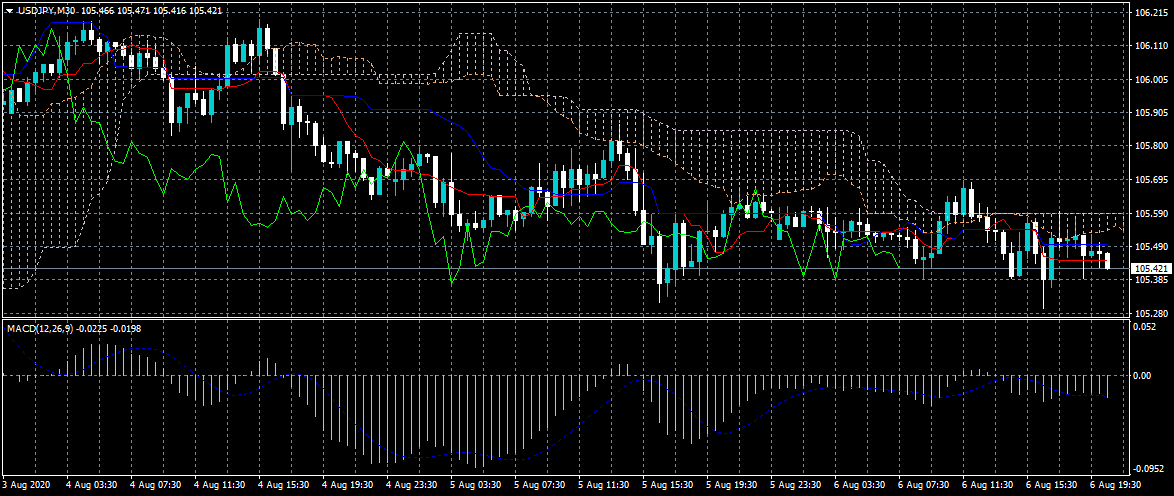1174x496 pixels.
Task: Click the 6 Aug 07:30 time label
Action: 924,485
